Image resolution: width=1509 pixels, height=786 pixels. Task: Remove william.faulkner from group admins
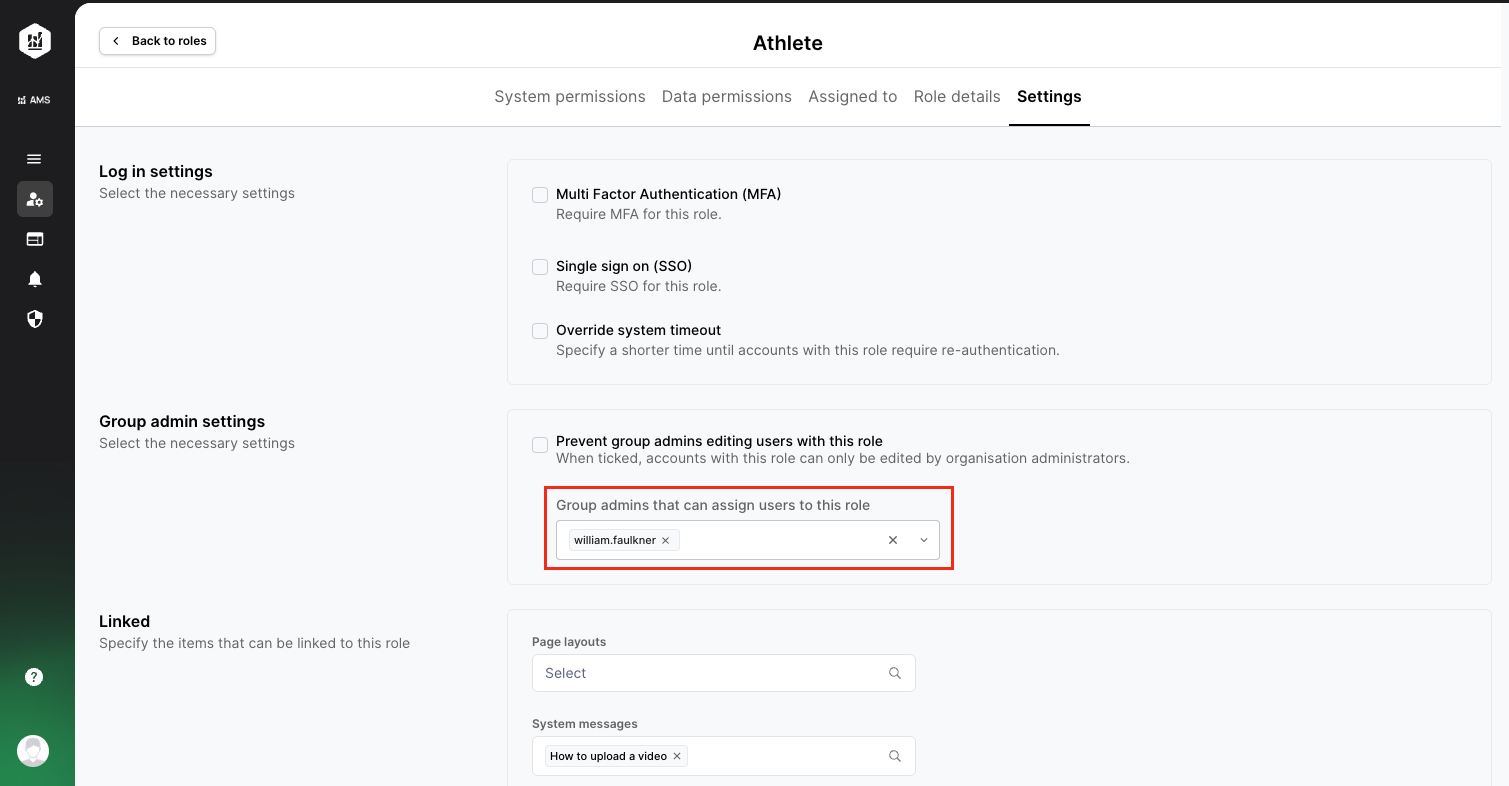[x=666, y=540]
